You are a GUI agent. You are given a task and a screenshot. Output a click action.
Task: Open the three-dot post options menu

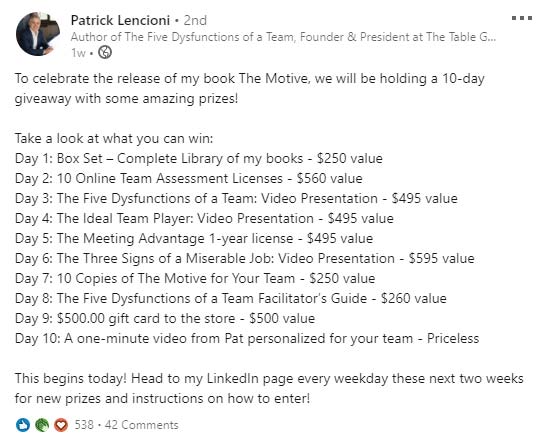coord(522,18)
